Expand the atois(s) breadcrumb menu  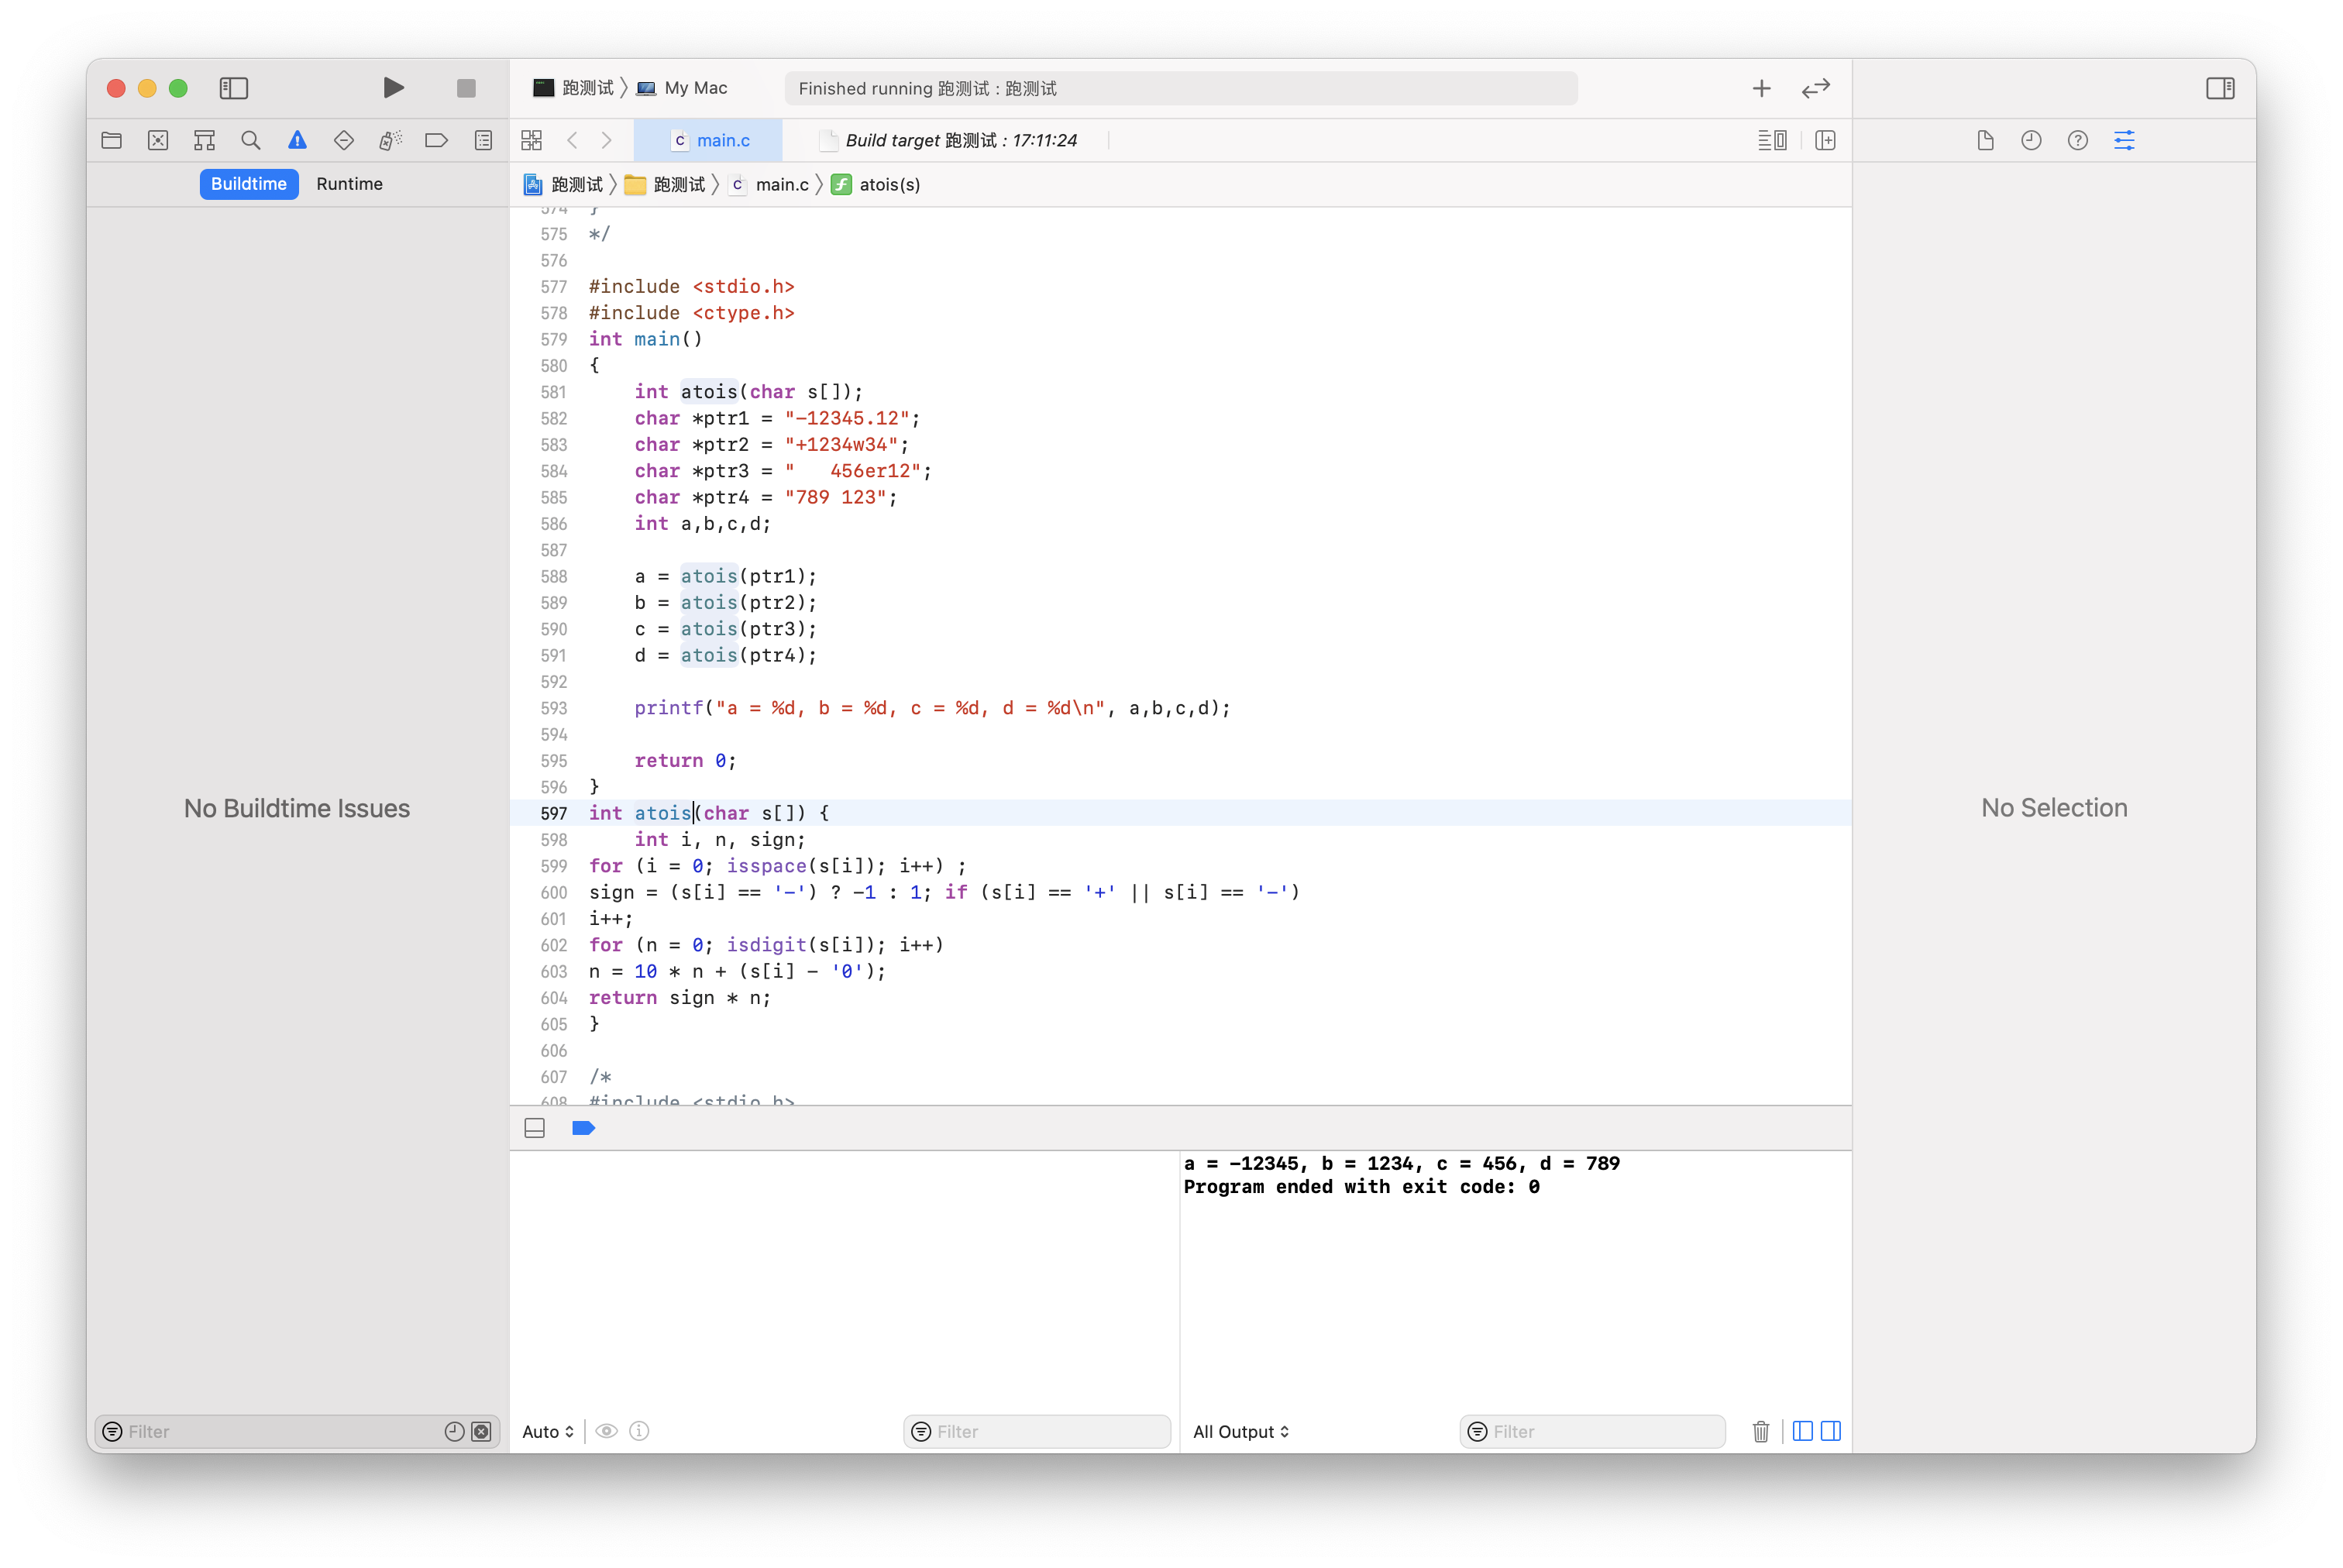coord(876,184)
